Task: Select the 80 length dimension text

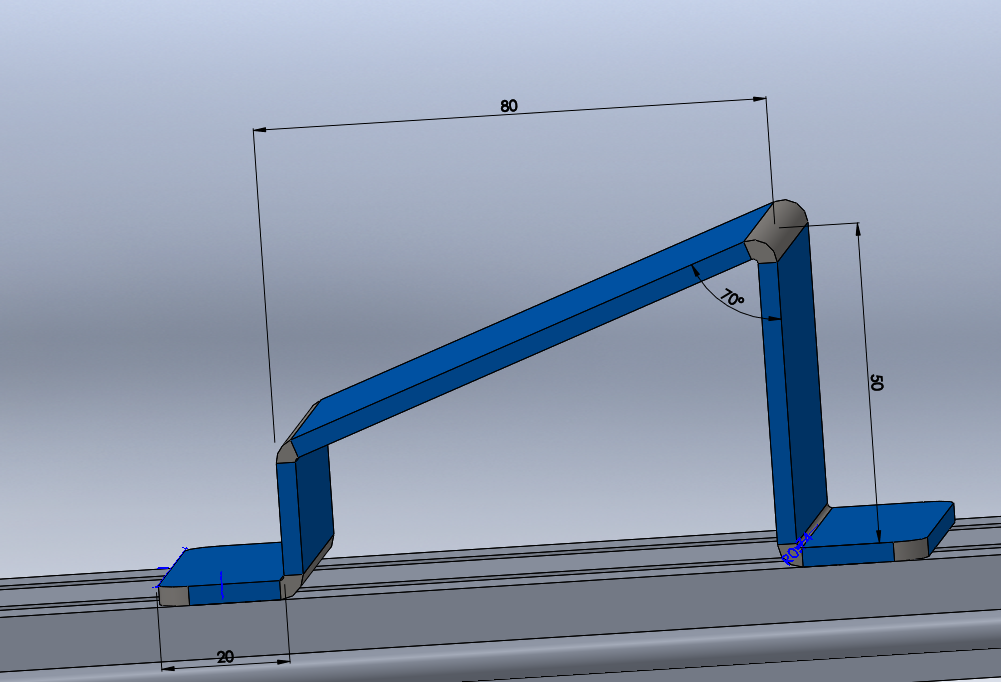Action: tap(509, 106)
